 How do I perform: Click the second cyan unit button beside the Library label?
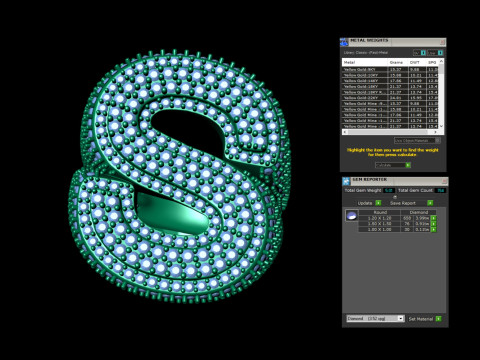[x=440, y=53]
